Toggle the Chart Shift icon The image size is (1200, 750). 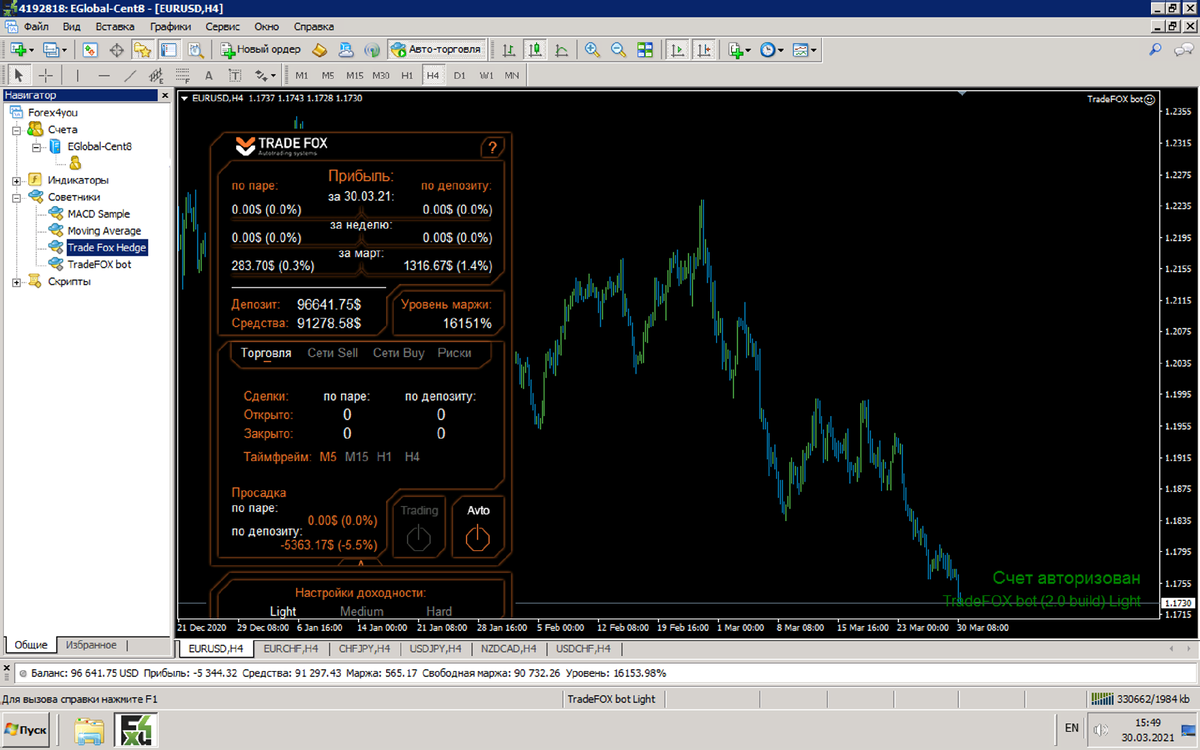(x=704, y=49)
